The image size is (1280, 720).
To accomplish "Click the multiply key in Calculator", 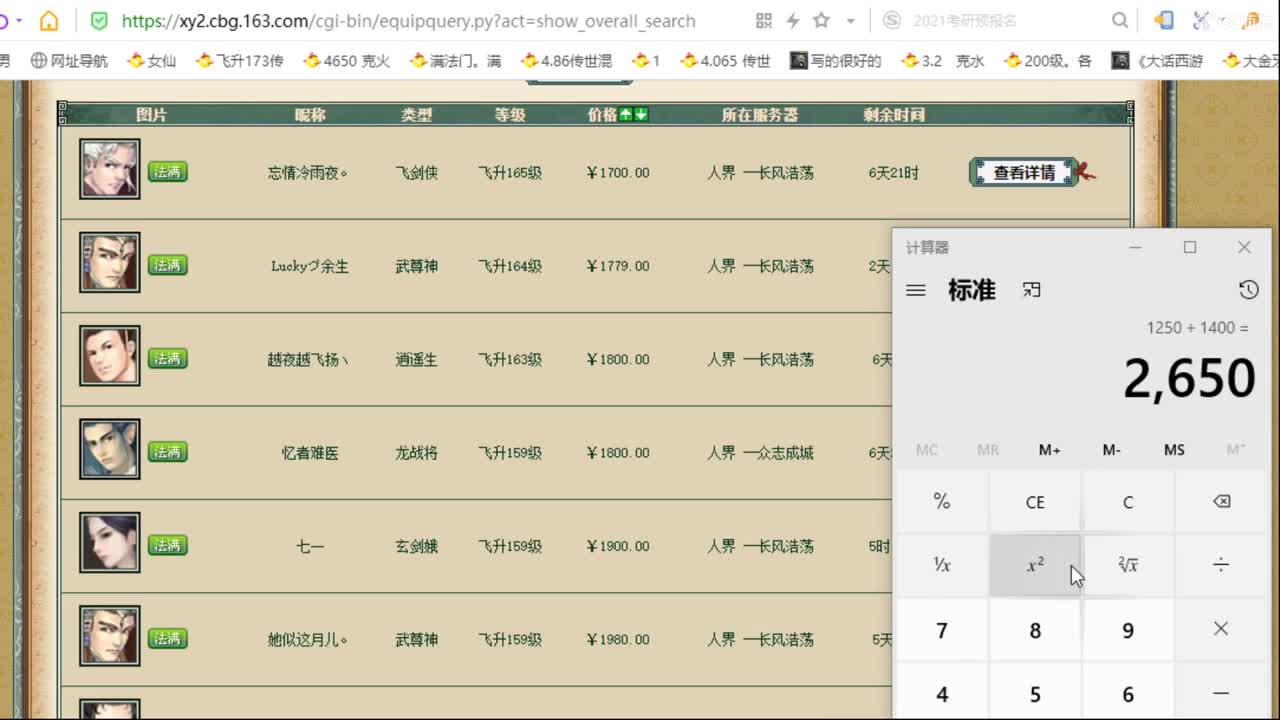I will [x=1221, y=629].
